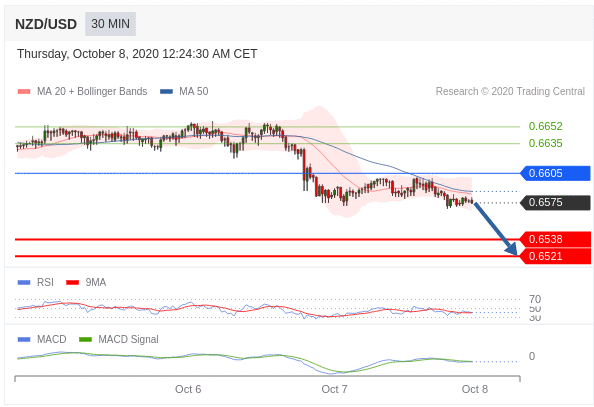The width and height of the screenshot is (594, 407).
Task: Toggle the 9MA legend marker
Action: pyautogui.click(x=72, y=282)
